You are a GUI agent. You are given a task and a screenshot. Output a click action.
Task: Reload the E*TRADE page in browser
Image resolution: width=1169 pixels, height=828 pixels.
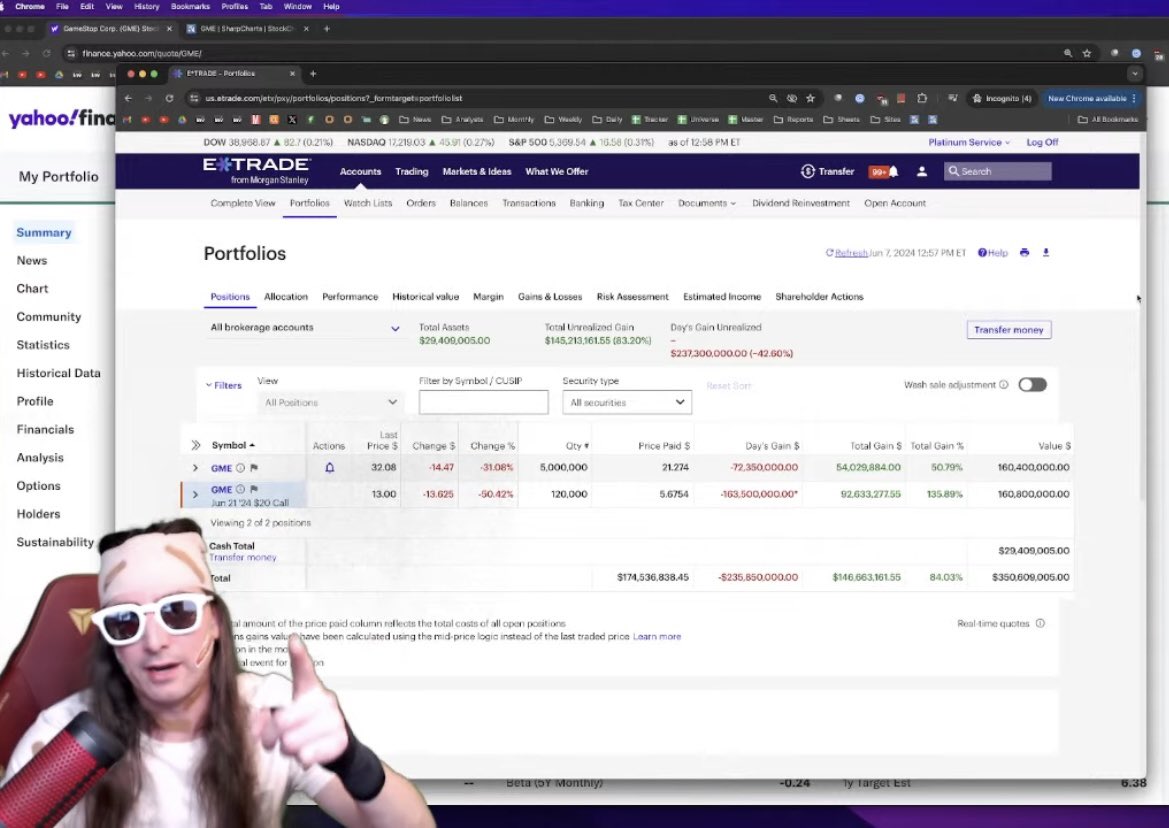coord(169,98)
